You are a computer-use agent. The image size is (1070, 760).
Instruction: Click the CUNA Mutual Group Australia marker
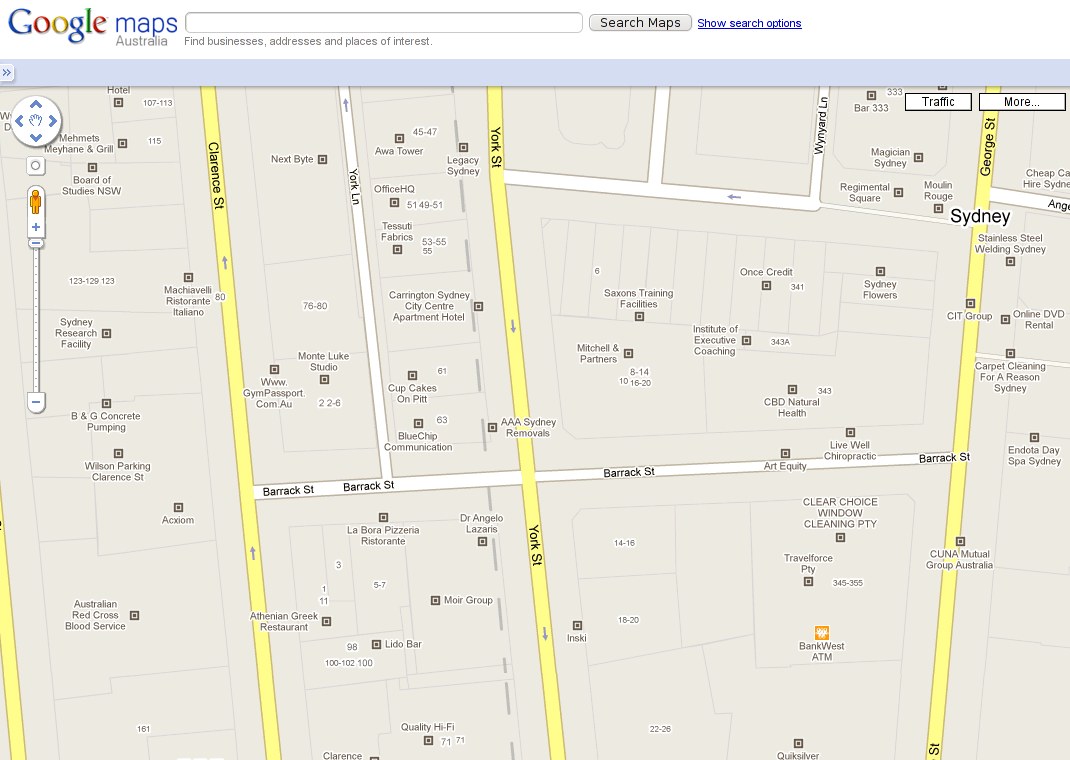pos(961,542)
